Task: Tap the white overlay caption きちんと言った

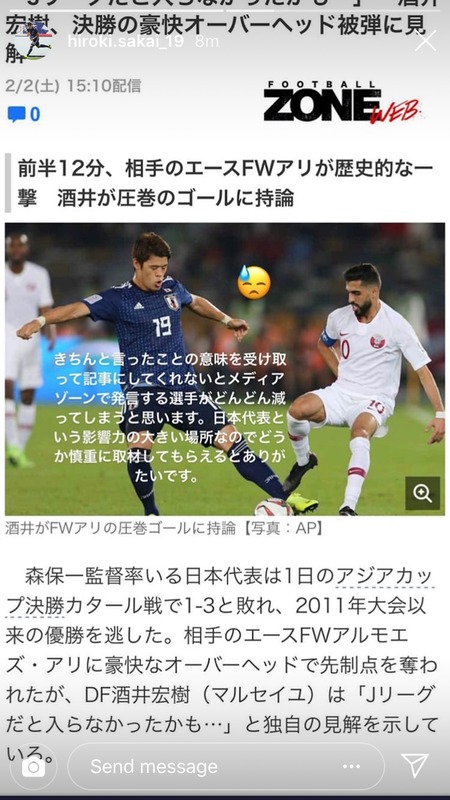Action: pyautogui.click(x=170, y=417)
